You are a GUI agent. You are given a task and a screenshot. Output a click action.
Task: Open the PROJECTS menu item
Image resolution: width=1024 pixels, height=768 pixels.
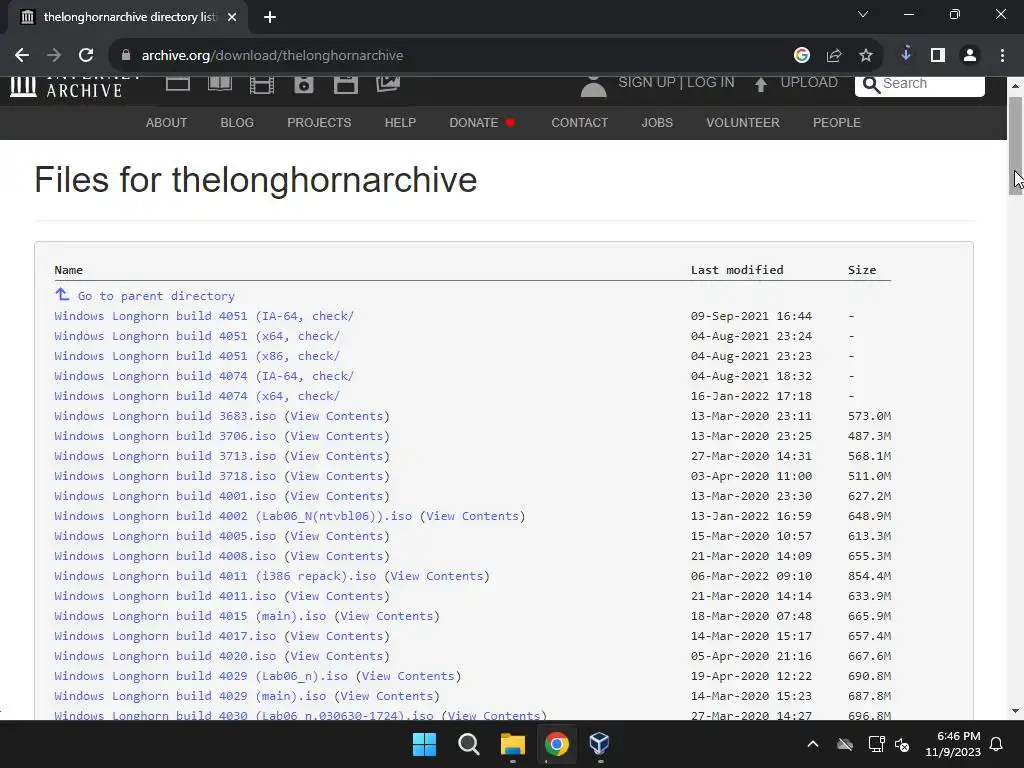tap(319, 123)
